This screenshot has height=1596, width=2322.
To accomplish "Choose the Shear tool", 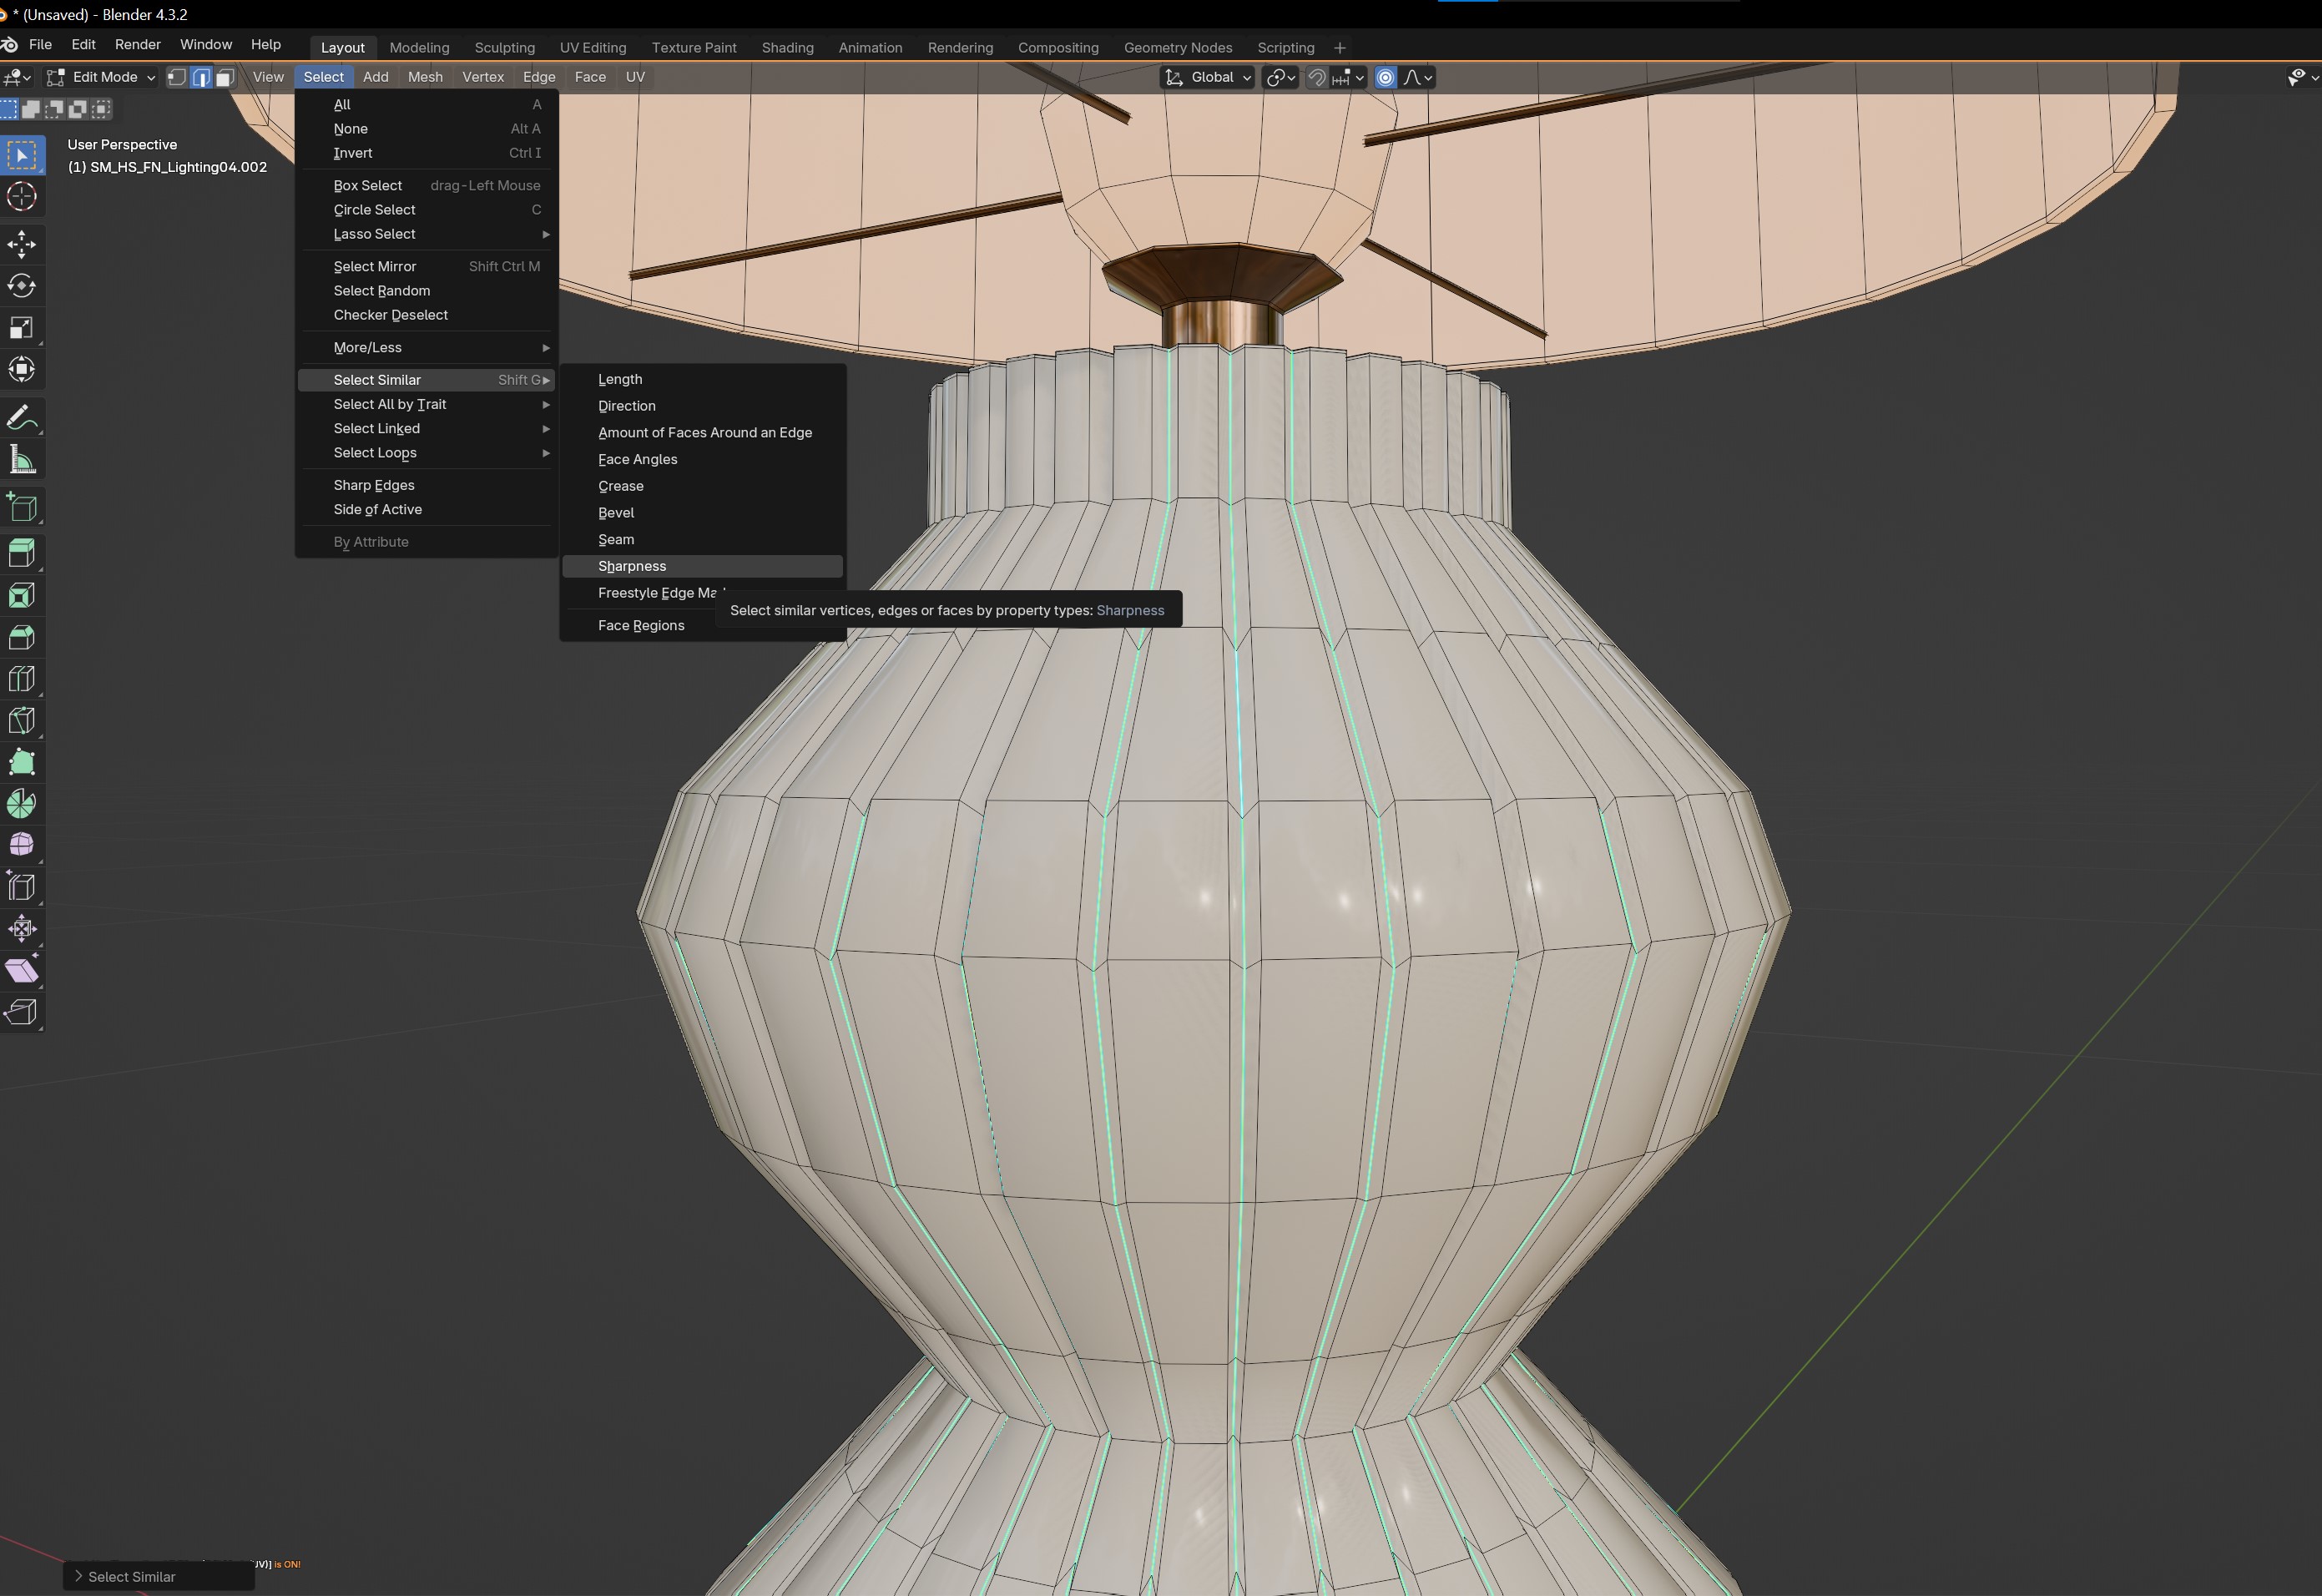I will 22,971.
